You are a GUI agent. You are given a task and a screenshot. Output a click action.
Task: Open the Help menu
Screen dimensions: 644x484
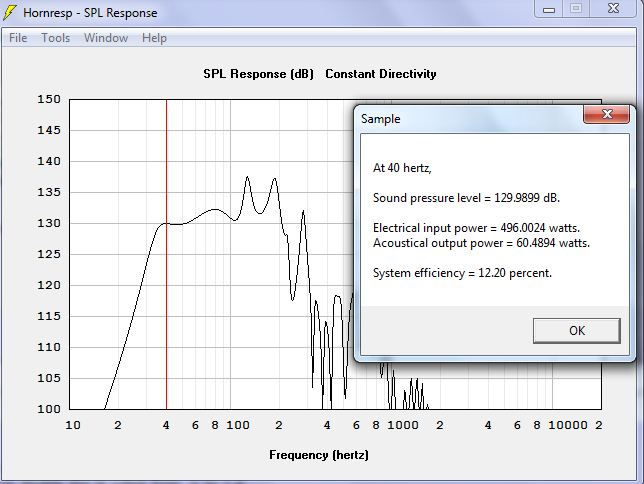(154, 38)
